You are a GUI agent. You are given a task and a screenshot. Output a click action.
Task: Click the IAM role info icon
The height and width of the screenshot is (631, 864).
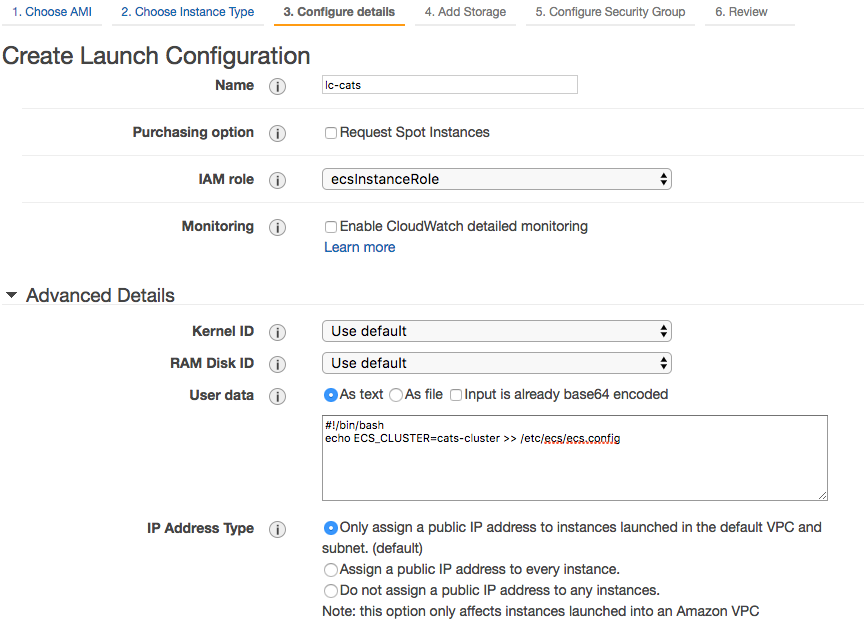pyautogui.click(x=278, y=180)
